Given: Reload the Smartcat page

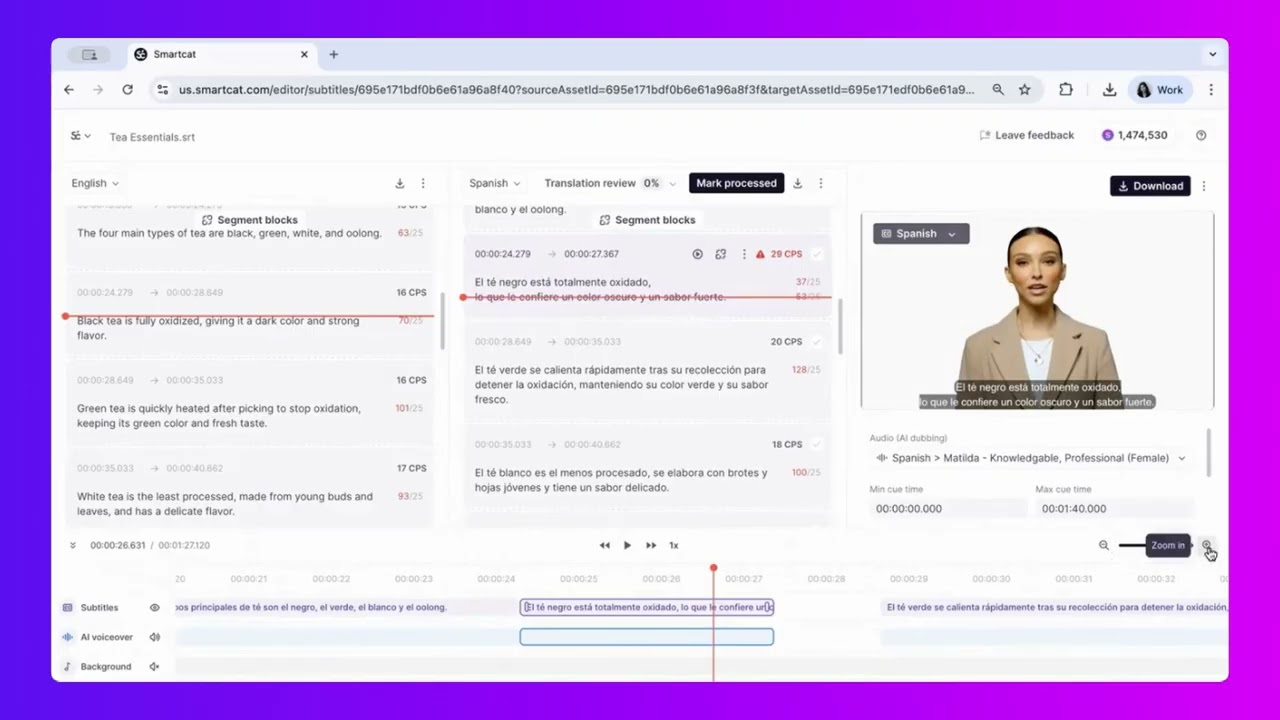Looking at the screenshot, I should click(x=127, y=90).
